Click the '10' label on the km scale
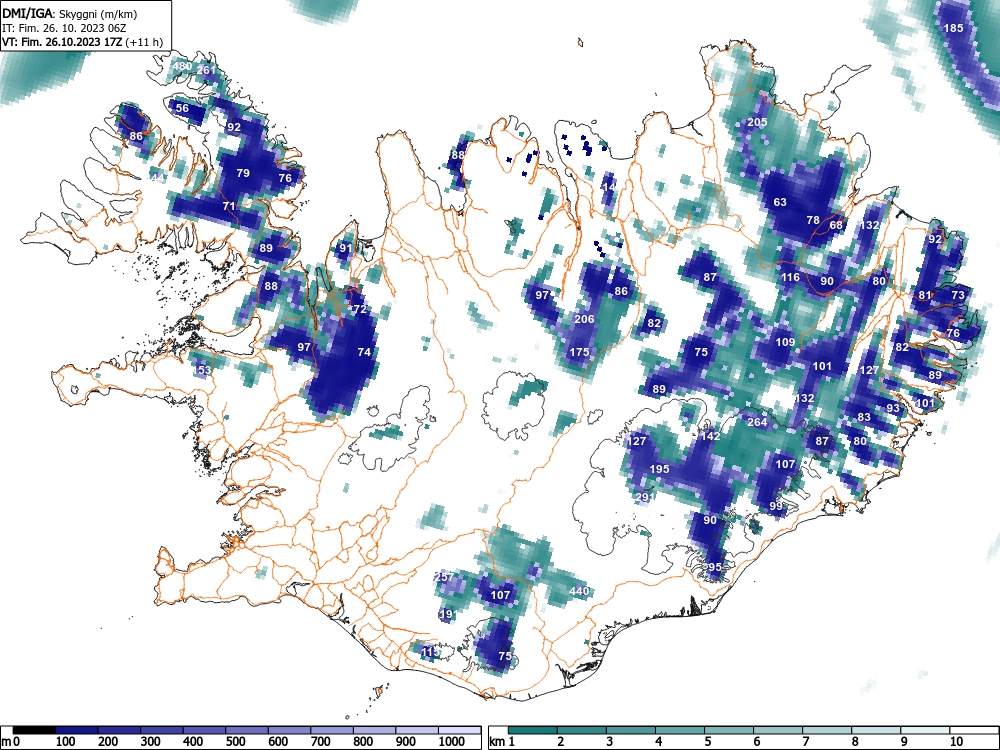This screenshot has height=750, width=1000. coord(956,742)
